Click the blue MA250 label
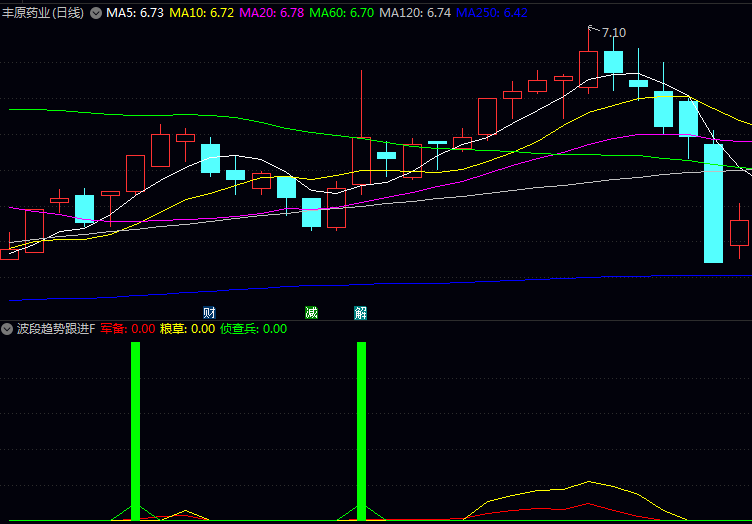The height and width of the screenshot is (524, 752). (x=492, y=13)
